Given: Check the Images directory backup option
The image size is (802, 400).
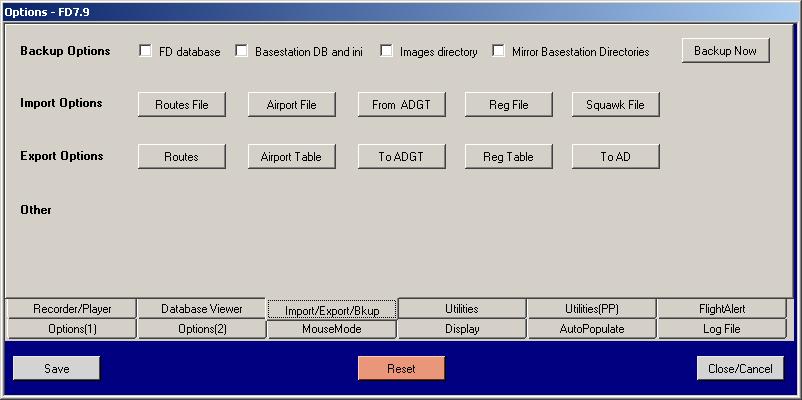Looking at the screenshot, I should 387,51.
